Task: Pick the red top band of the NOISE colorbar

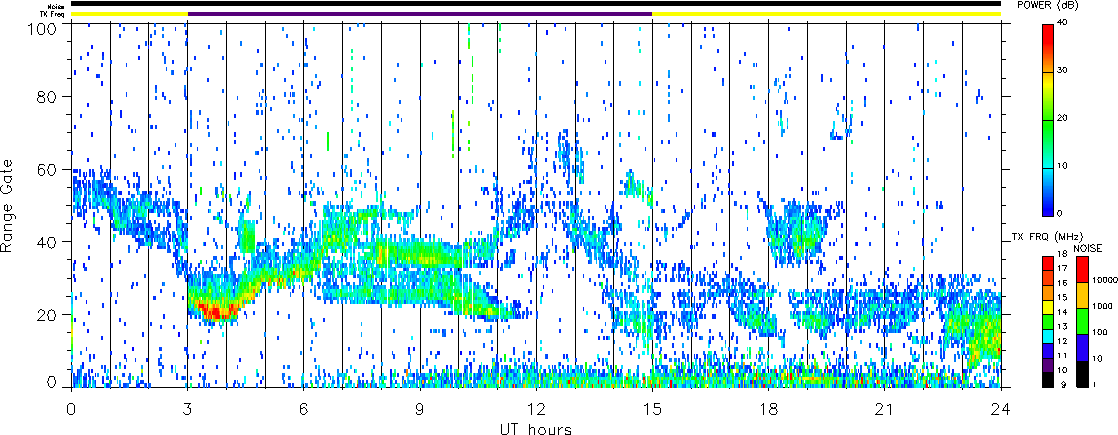Action: tap(1082, 270)
